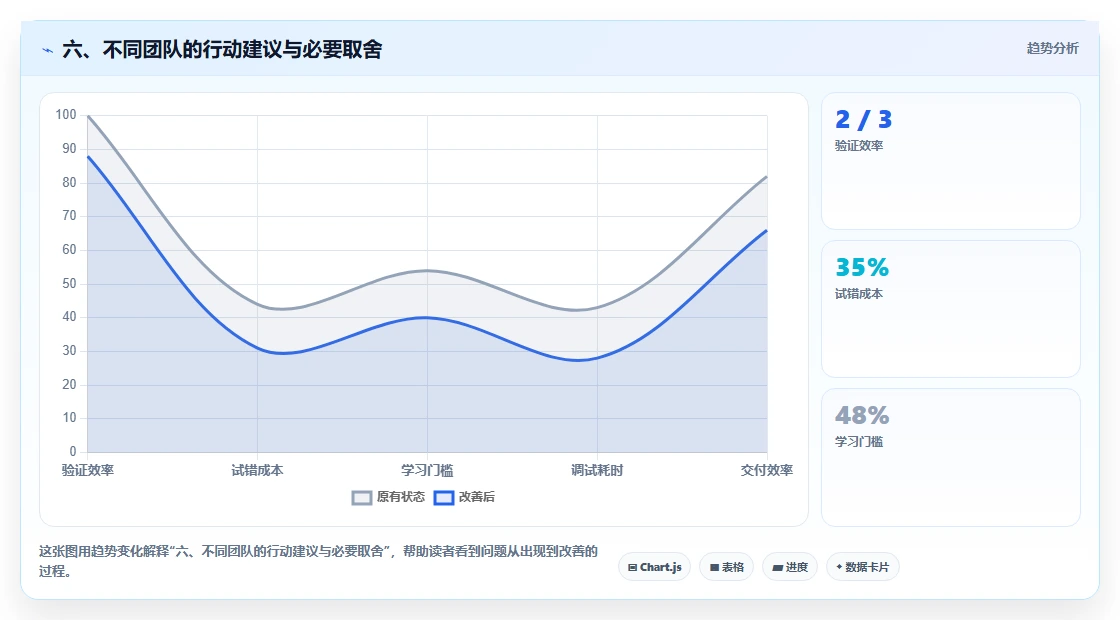Click the 调试耗时 x-axis label

pos(597,471)
